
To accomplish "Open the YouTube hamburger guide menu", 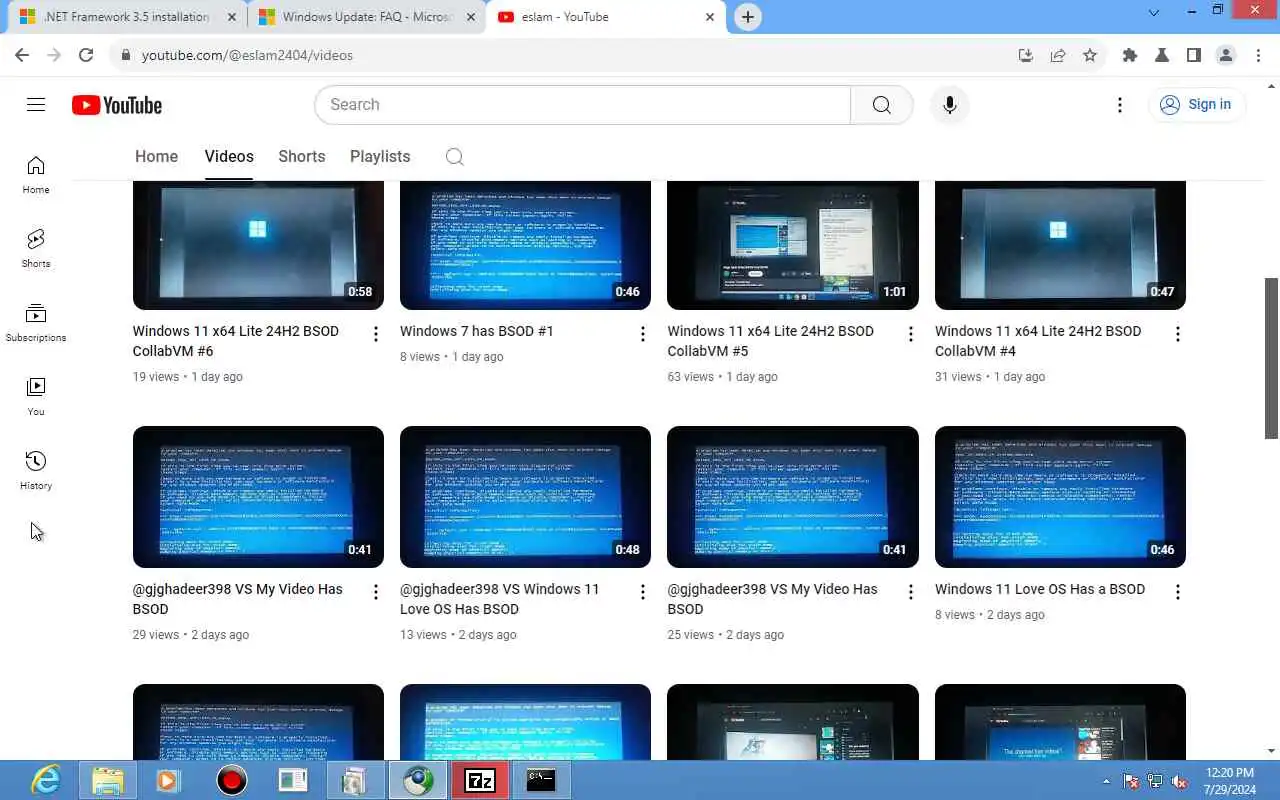I will point(36,105).
